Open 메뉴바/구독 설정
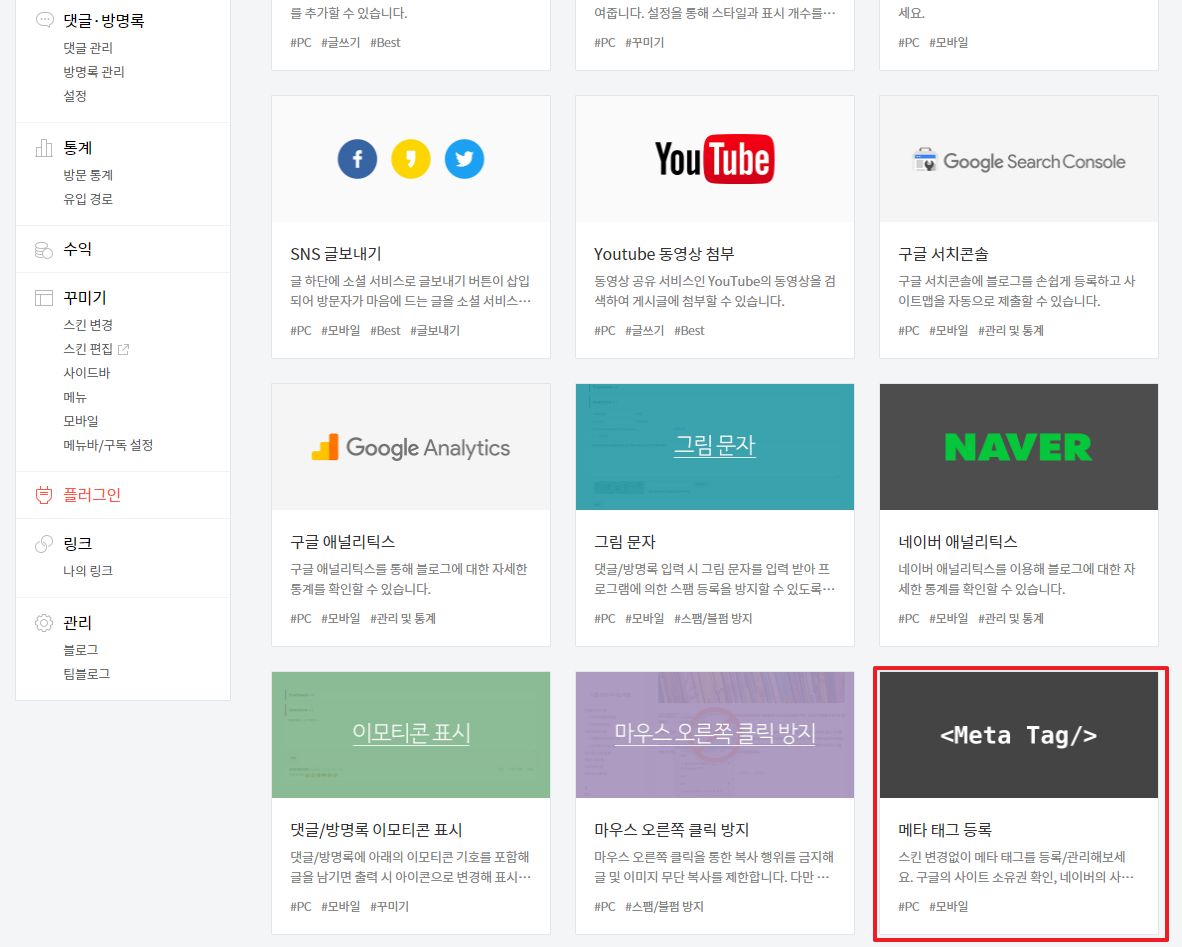This screenshot has width=1182, height=947. click(x=109, y=445)
